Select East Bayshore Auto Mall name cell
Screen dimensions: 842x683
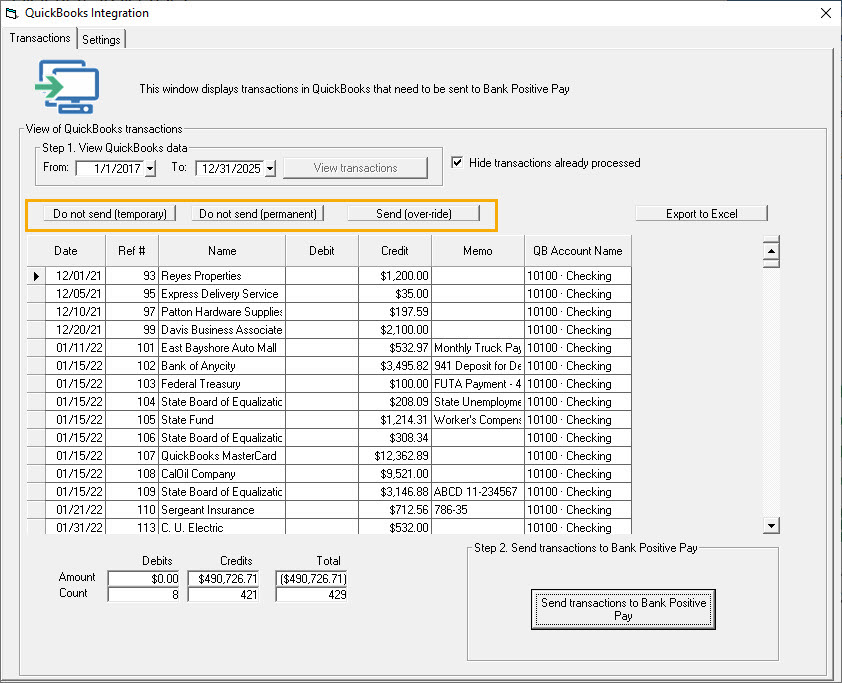point(222,348)
